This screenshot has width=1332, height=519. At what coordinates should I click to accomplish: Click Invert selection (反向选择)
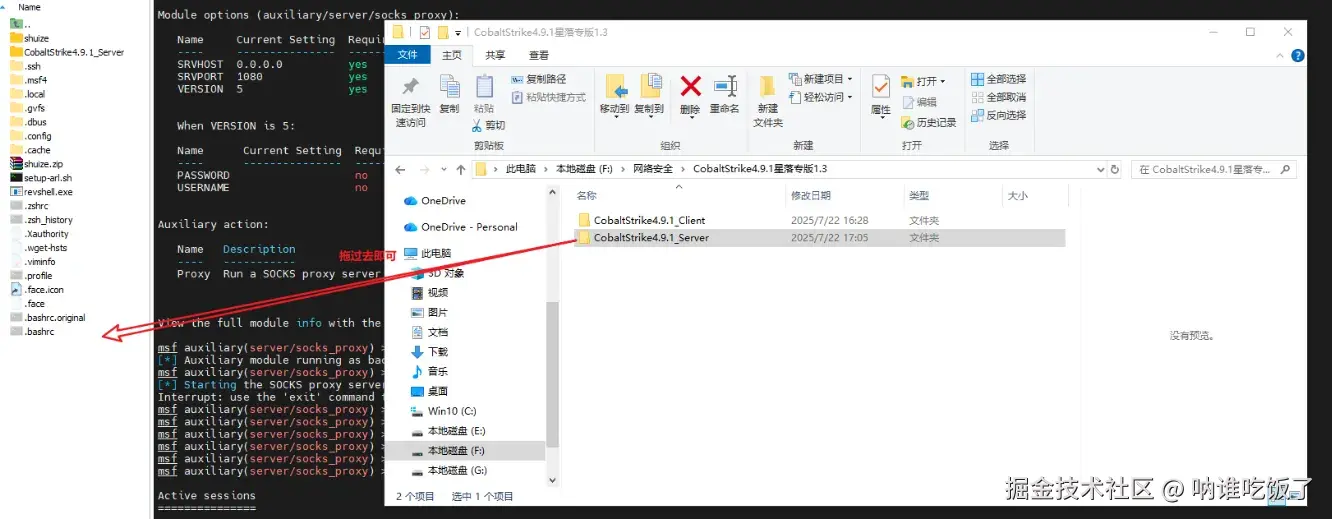click(x=998, y=115)
